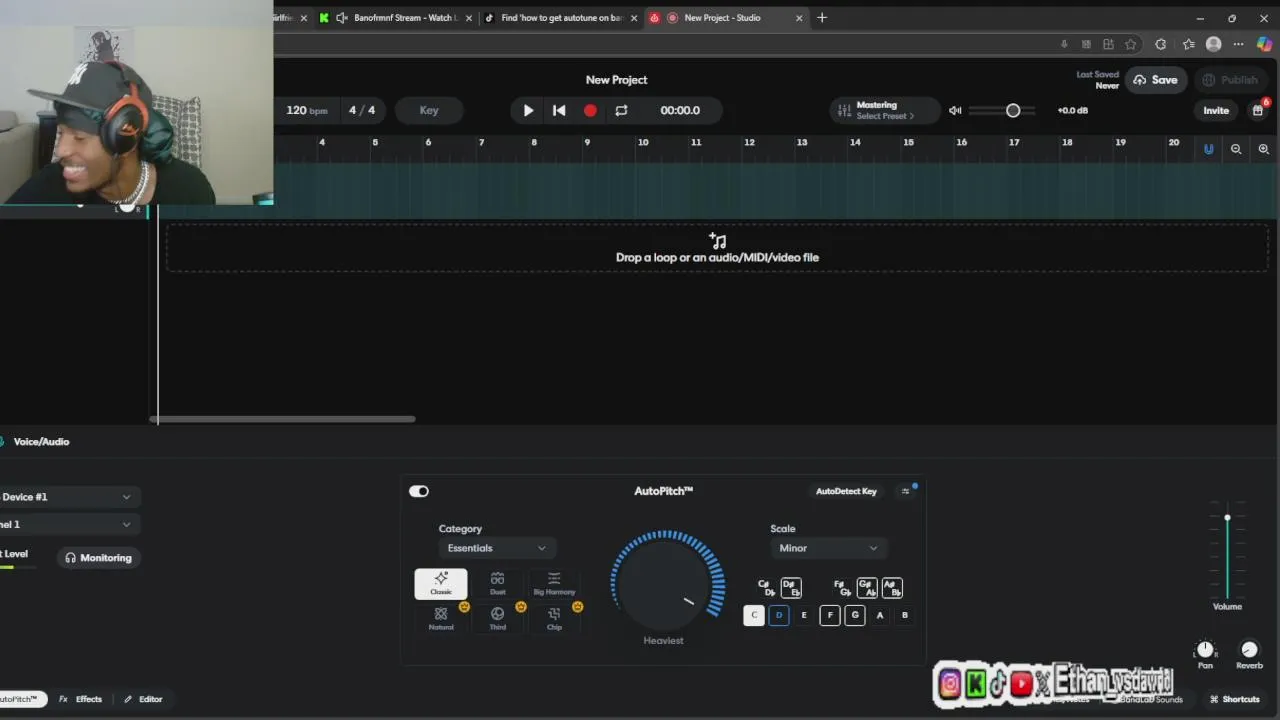Image resolution: width=1280 pixels, height=720 pixels.
Task: Open the Effects tab
Action: click(x=81, y=699)
